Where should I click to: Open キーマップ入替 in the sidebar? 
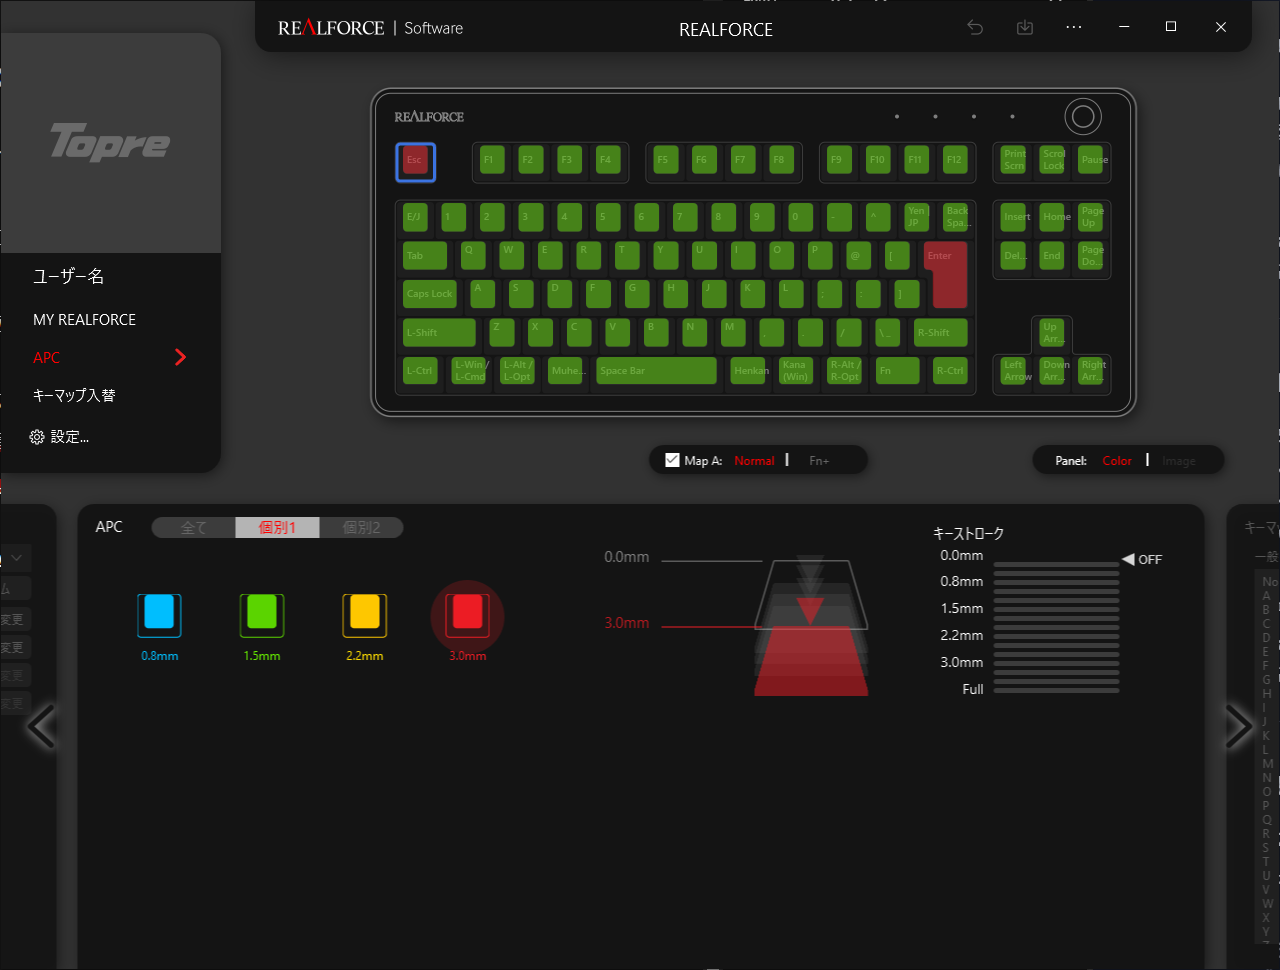coord(74,395)
